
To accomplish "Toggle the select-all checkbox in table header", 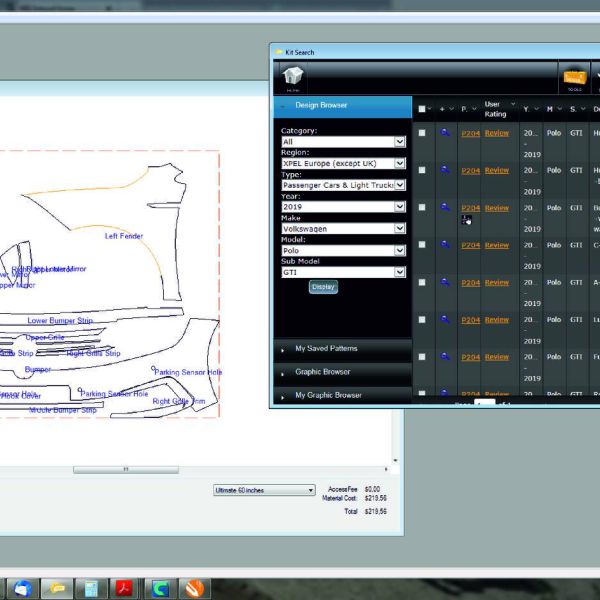I will (422, 108).
